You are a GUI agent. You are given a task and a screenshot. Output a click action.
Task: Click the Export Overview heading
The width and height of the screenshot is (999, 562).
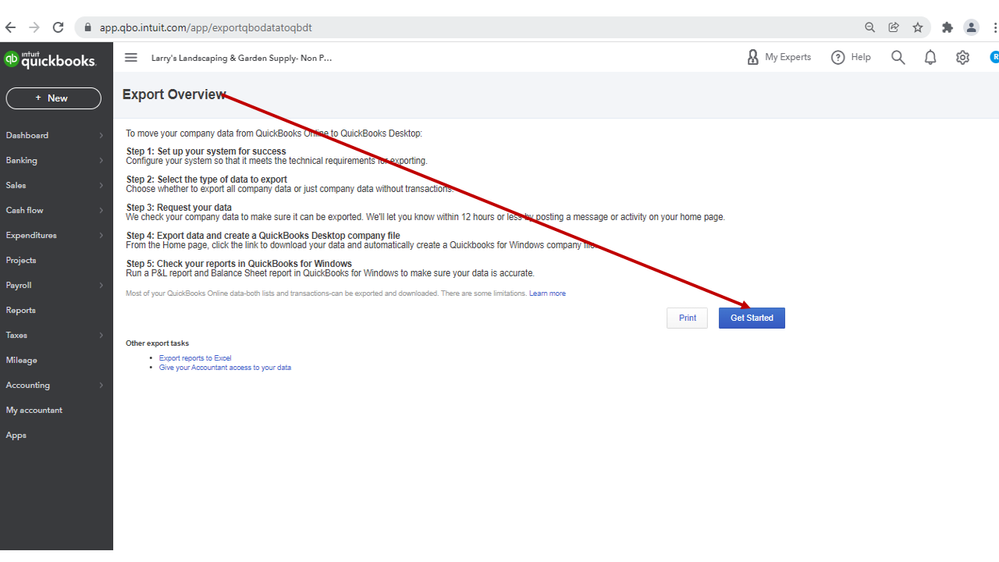(174, 94)
